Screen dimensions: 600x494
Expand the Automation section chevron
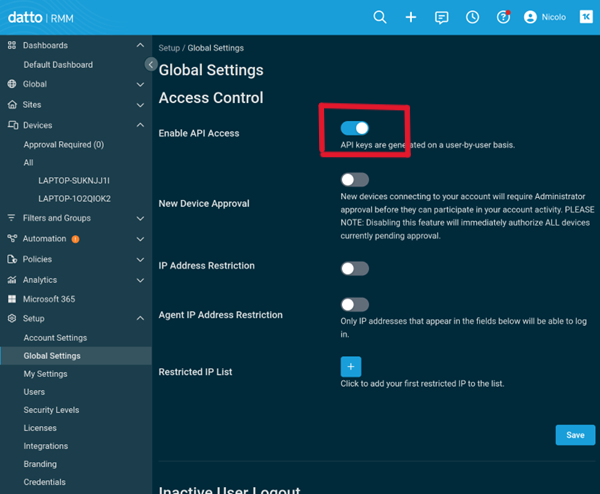(140, 239)
